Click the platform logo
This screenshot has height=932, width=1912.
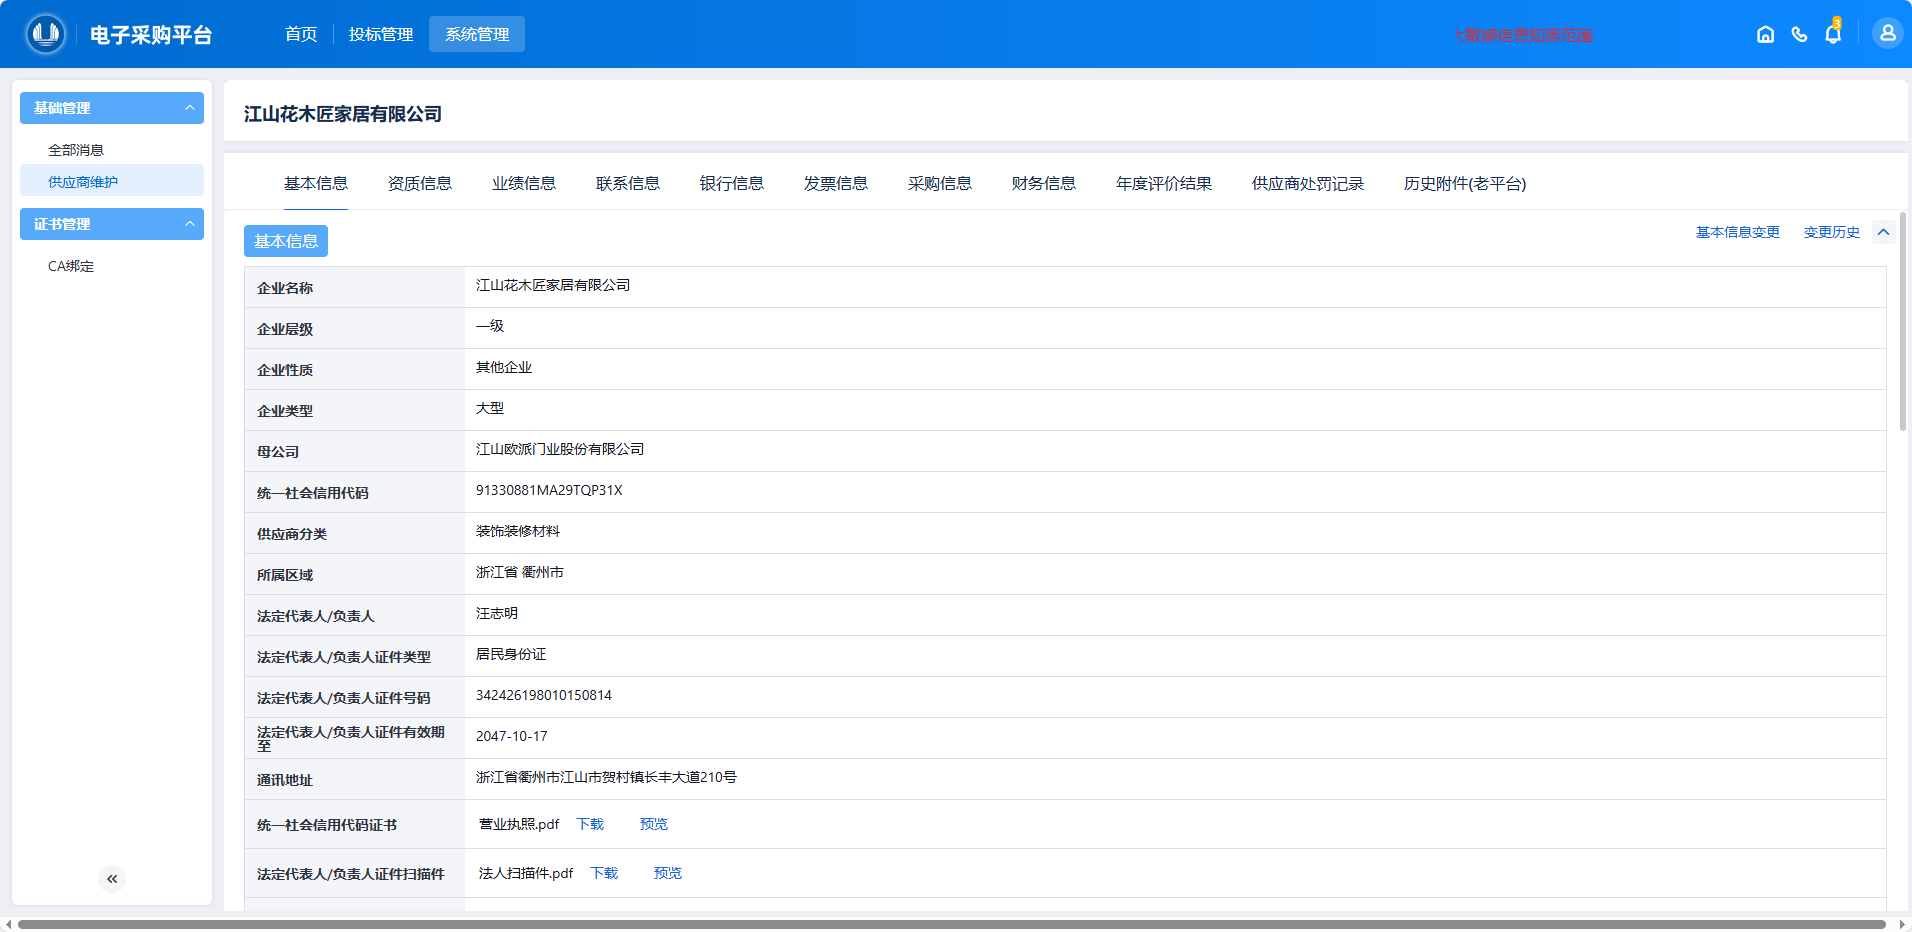pyautogui.click(x=45, y=33)
